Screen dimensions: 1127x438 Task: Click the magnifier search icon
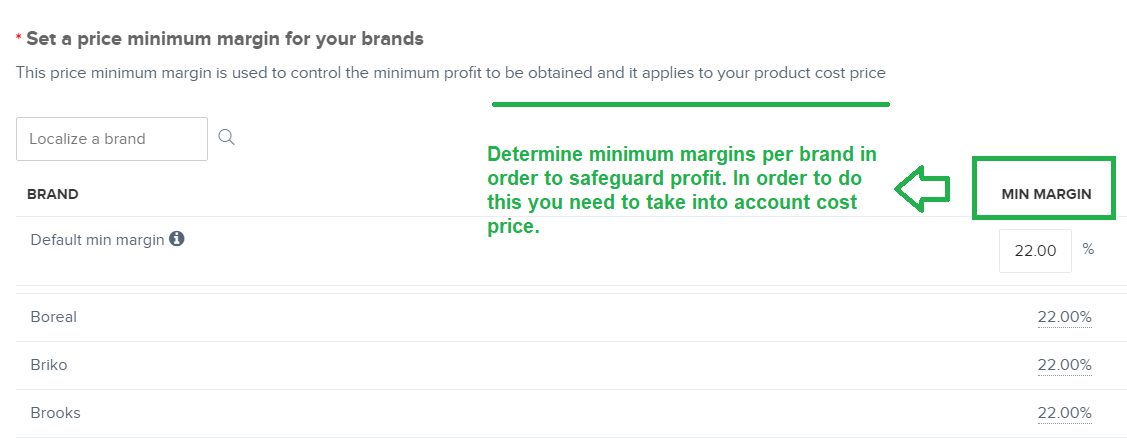[x=226, y=137]
